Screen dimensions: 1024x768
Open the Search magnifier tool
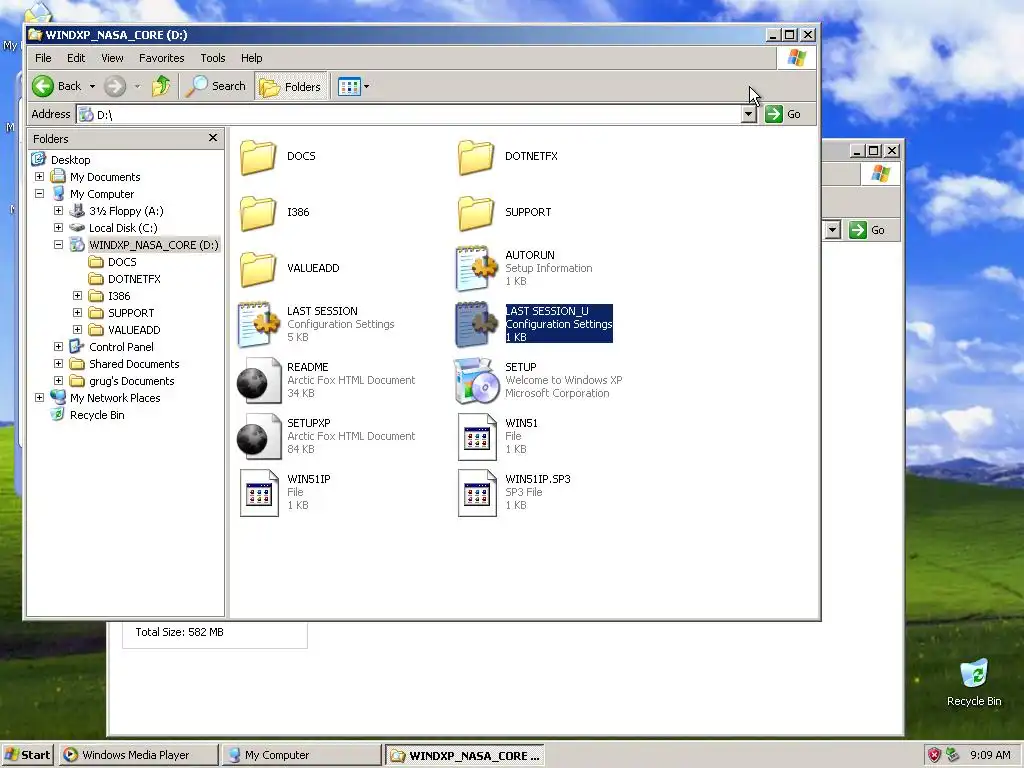click(x=216, y=86)
